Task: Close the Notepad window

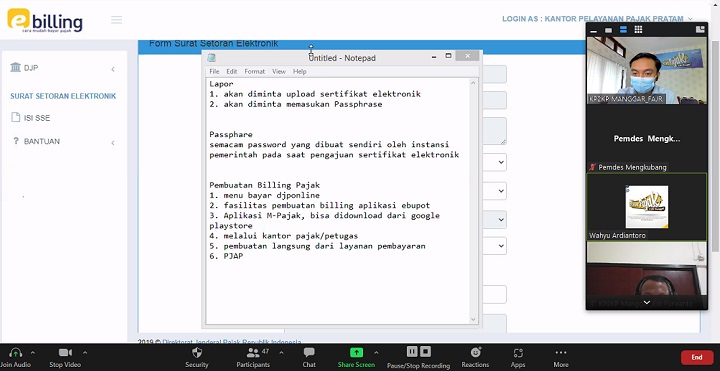Action: (x=467, y=56)
